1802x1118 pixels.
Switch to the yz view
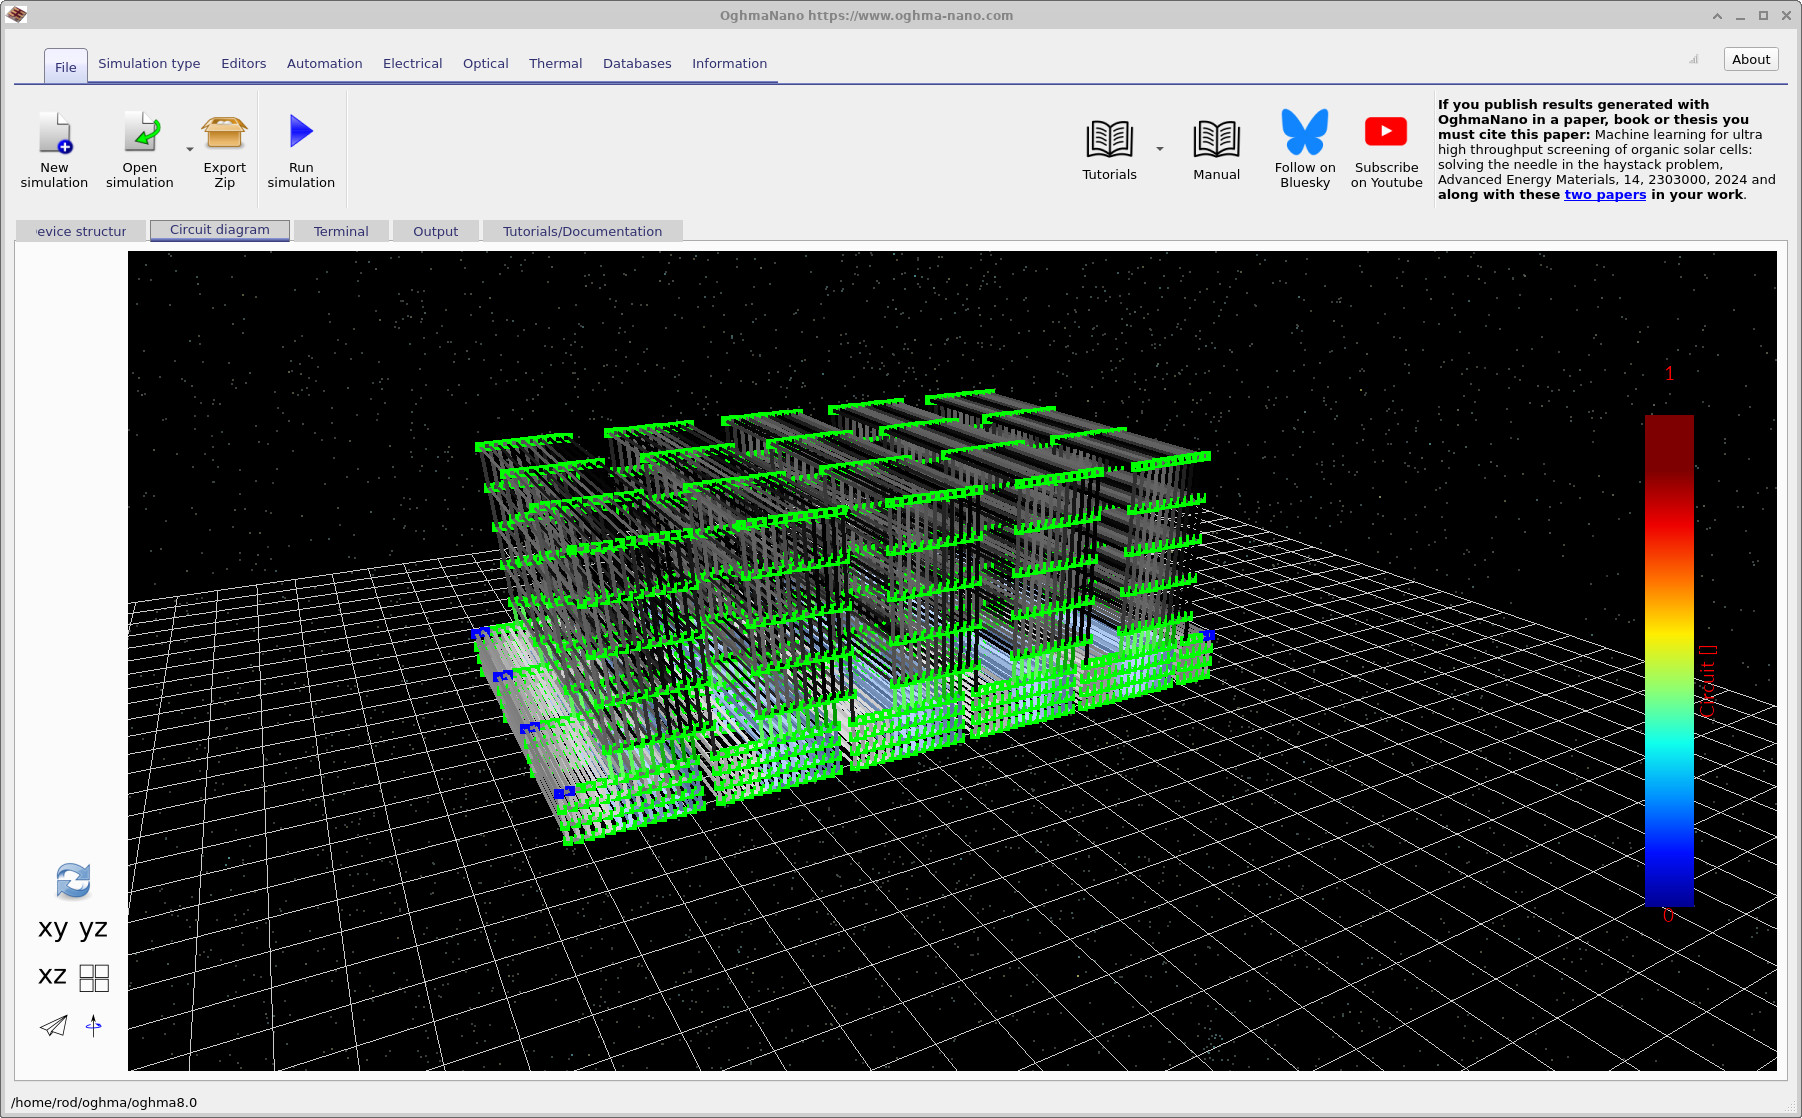click(92, 929)
